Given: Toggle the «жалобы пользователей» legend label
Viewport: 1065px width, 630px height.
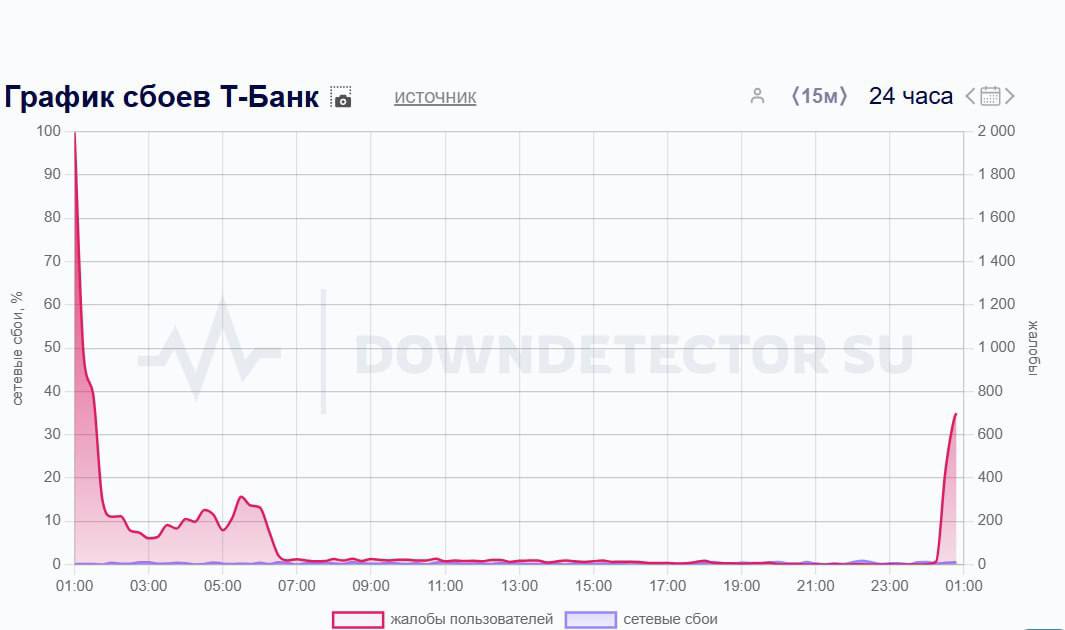Looking at the screenshot, I should point(471,620).
